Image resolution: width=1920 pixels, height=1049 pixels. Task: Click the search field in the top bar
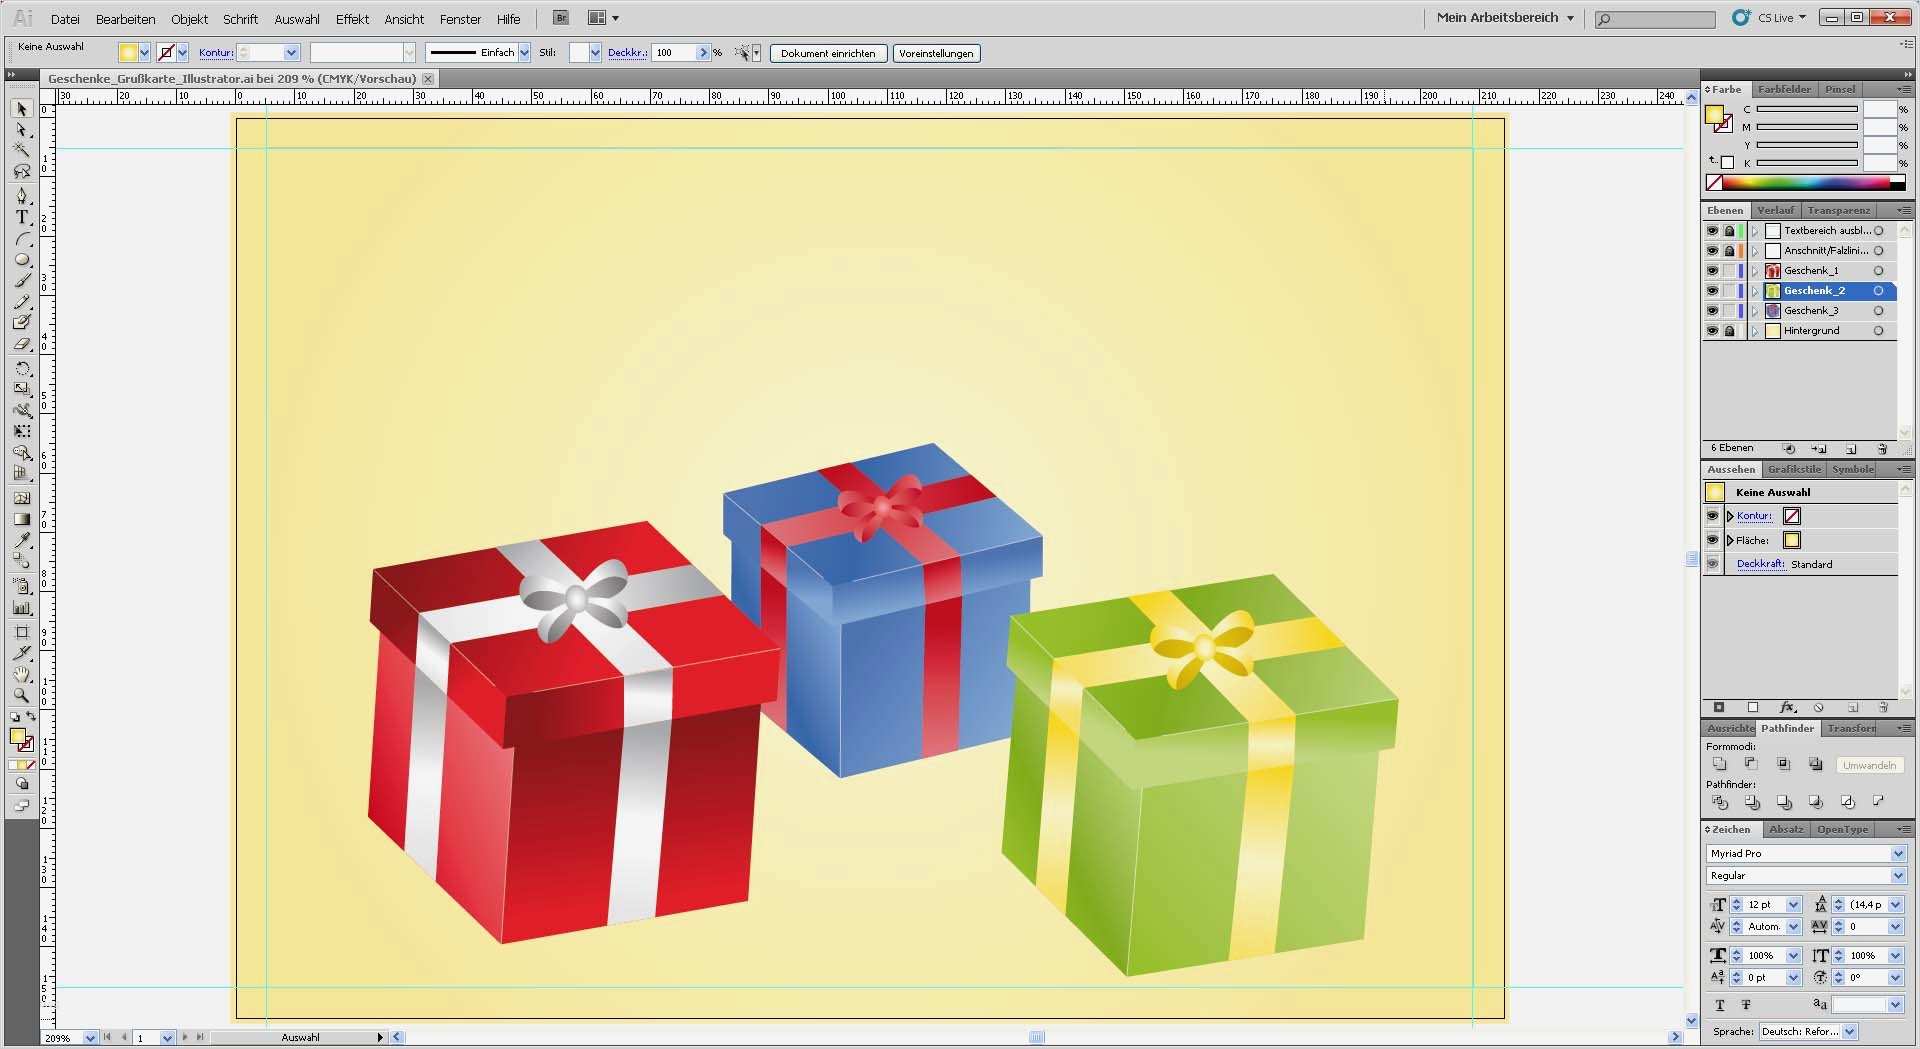pos(1656,19)
